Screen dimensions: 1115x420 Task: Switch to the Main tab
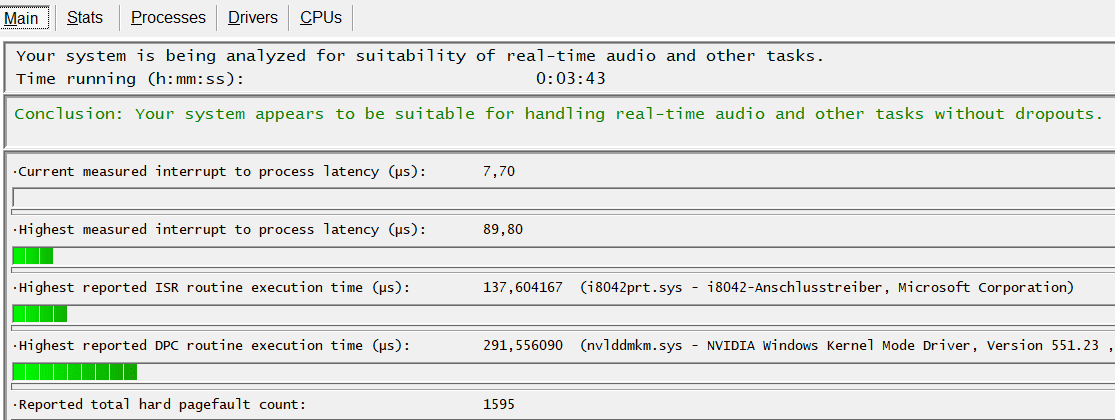click(22, 17)
